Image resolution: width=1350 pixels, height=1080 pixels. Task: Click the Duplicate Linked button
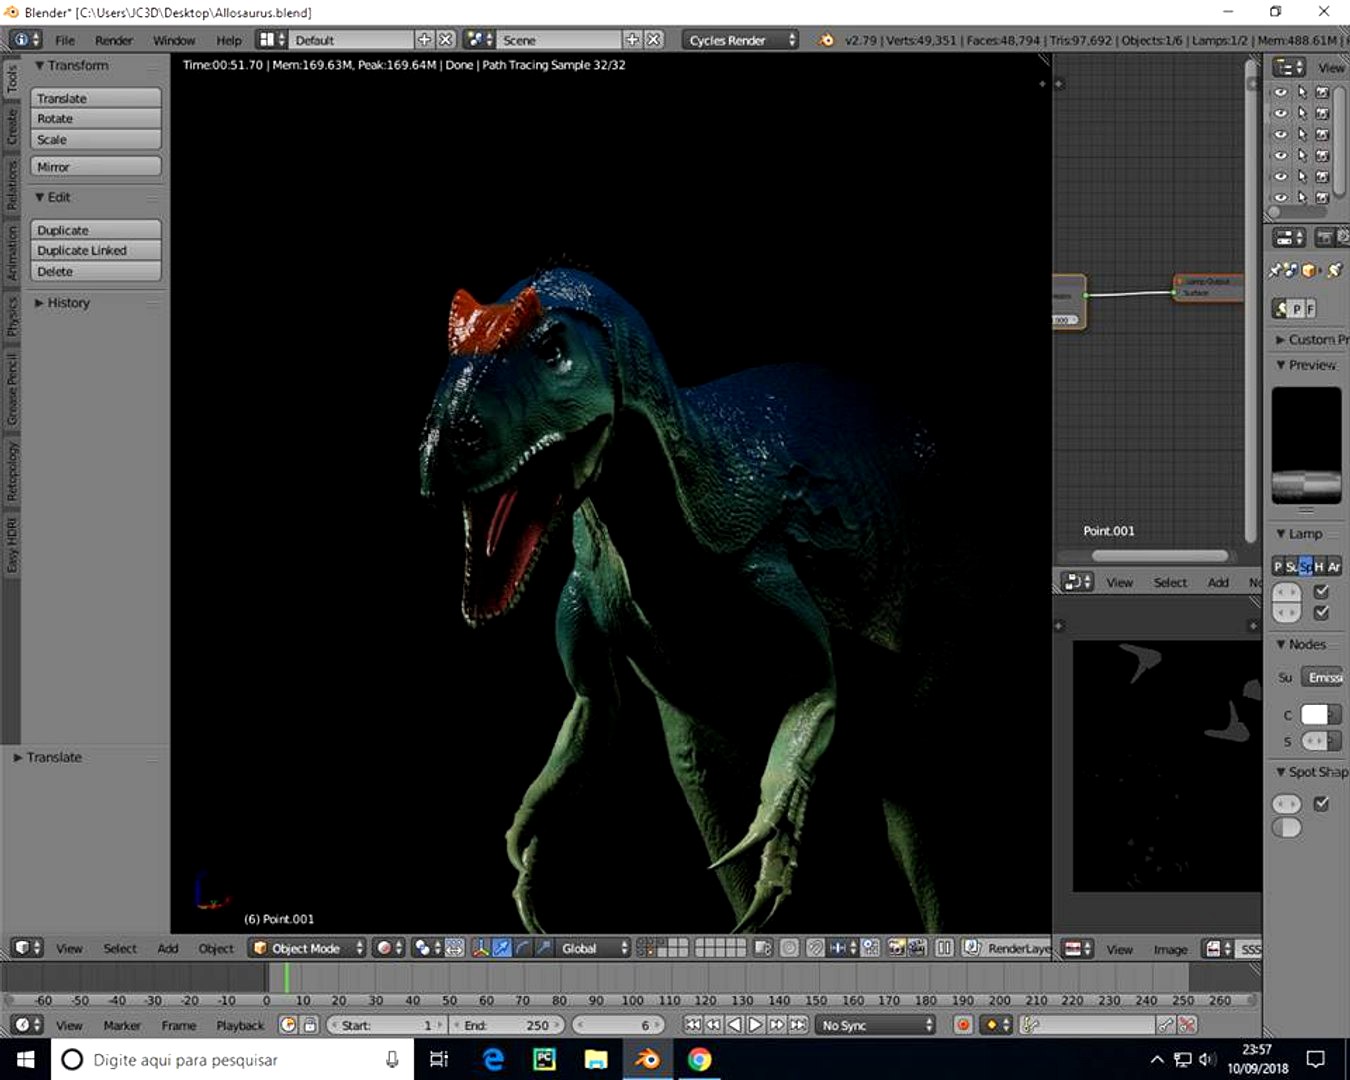pyautogui.click(x=96, y=250)
